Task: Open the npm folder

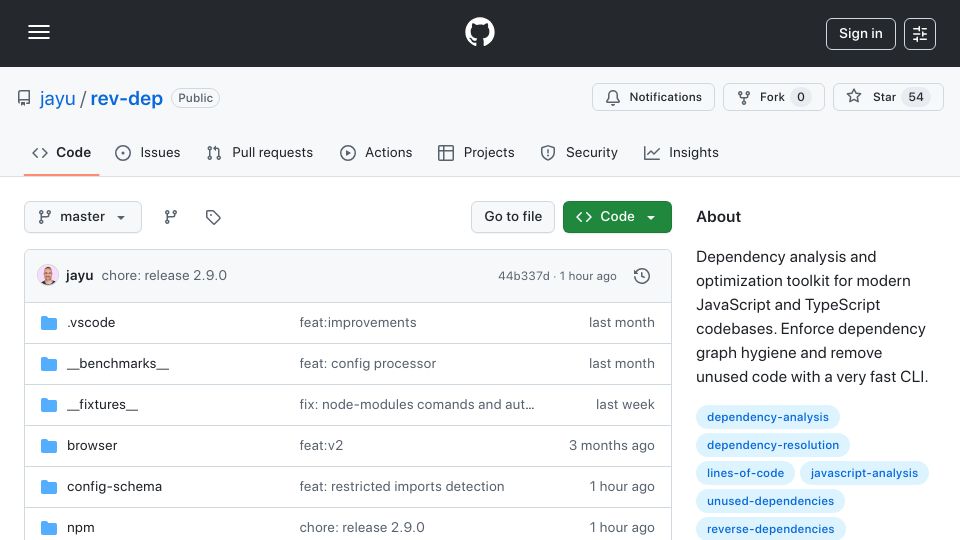Action: tap(81, 528)
